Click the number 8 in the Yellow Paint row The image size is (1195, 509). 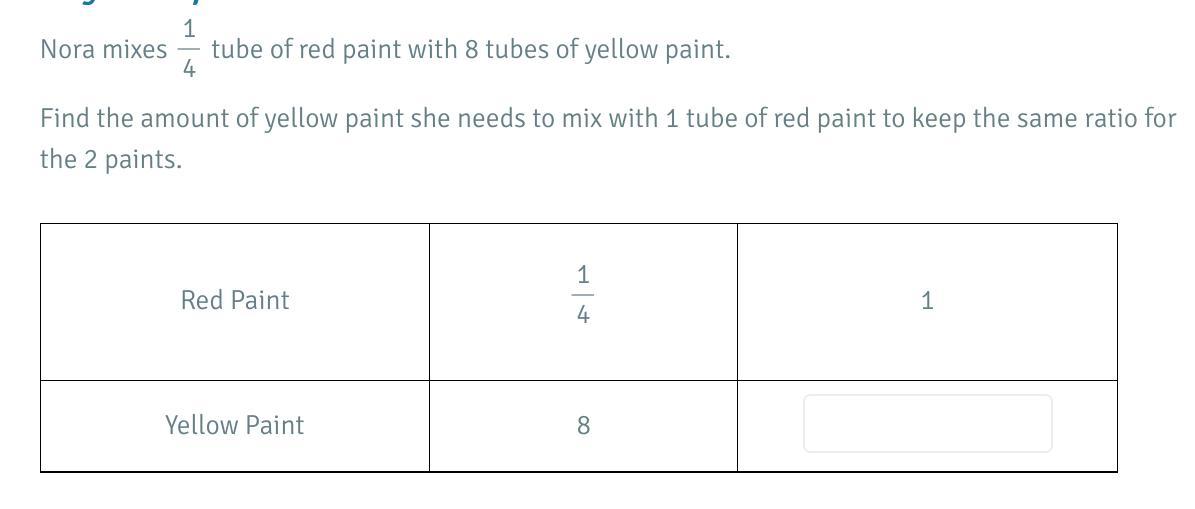tap(583, 426)
